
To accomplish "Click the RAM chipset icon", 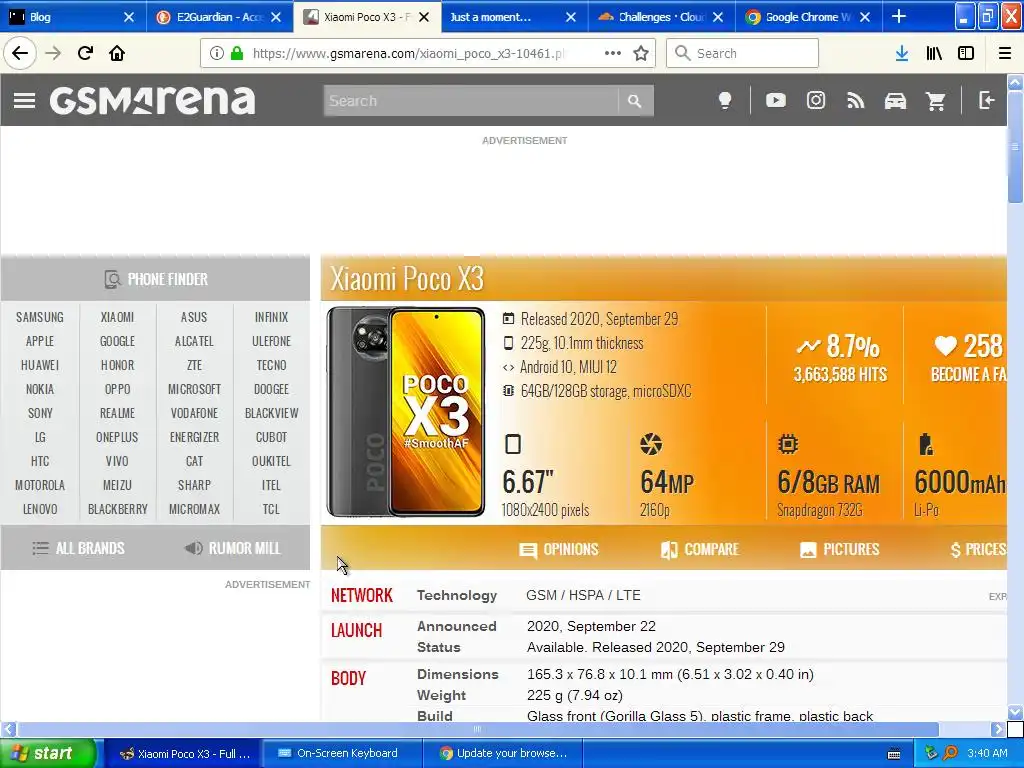I will (788, 444).
